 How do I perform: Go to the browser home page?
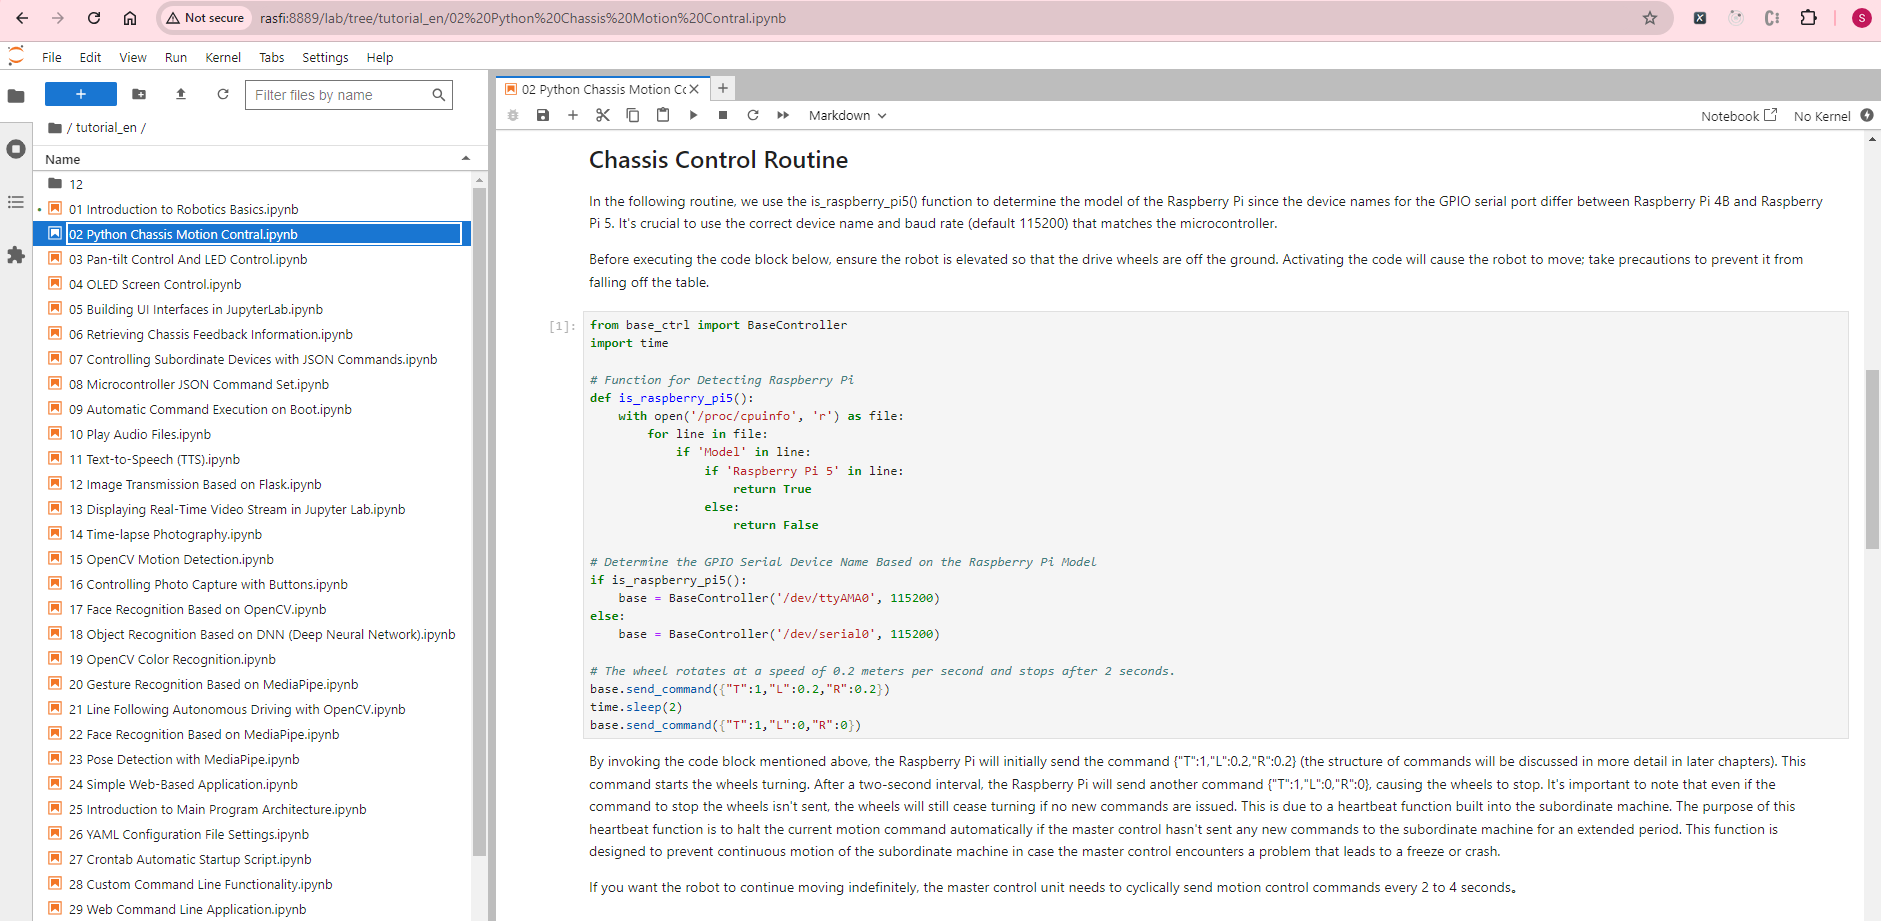tap(130, 18)
